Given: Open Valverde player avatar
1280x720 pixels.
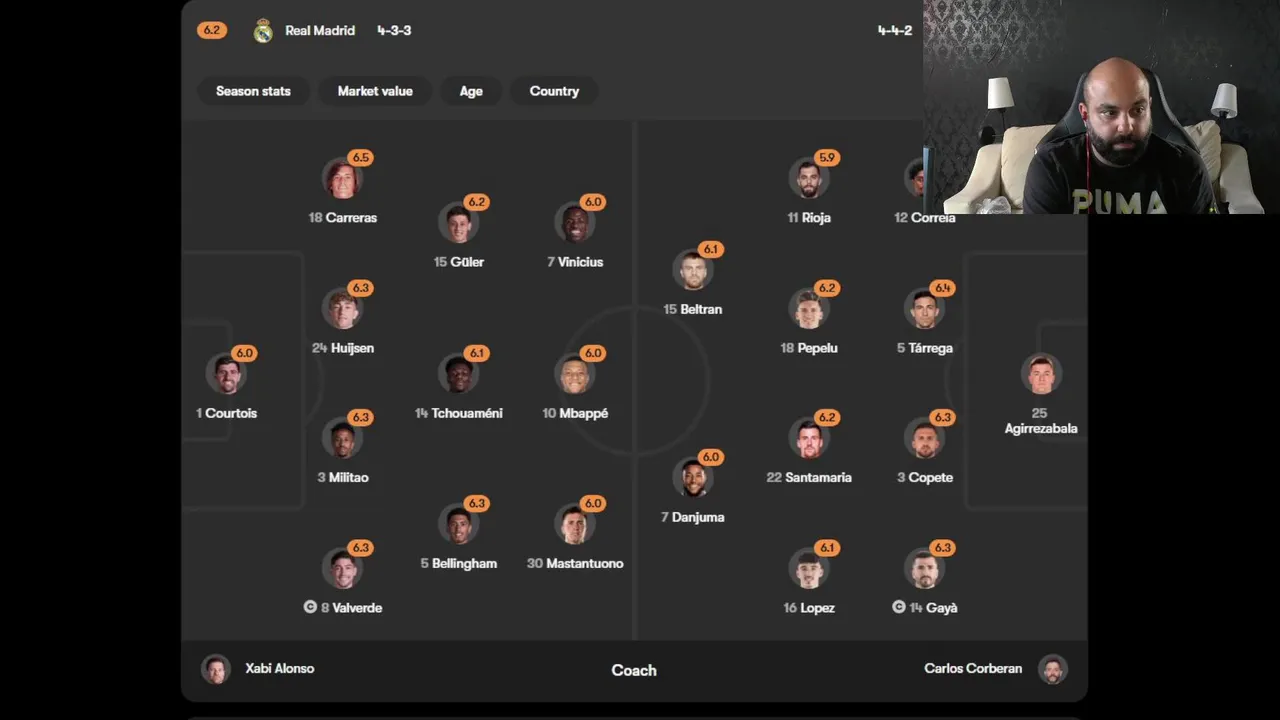Looking at the screenshot, I should tap(342, 568).
